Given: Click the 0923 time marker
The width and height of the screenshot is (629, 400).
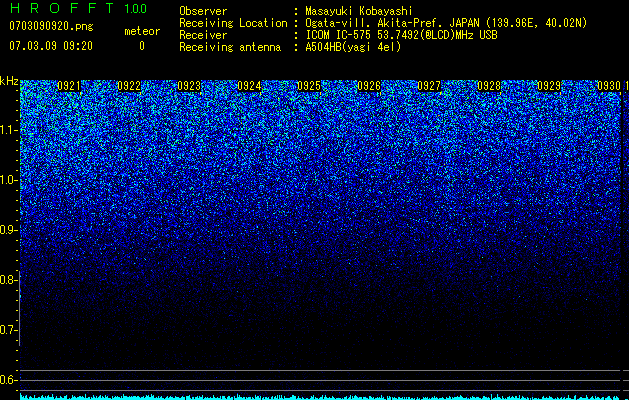Looking at the screenshot, I should click(189, 86).
